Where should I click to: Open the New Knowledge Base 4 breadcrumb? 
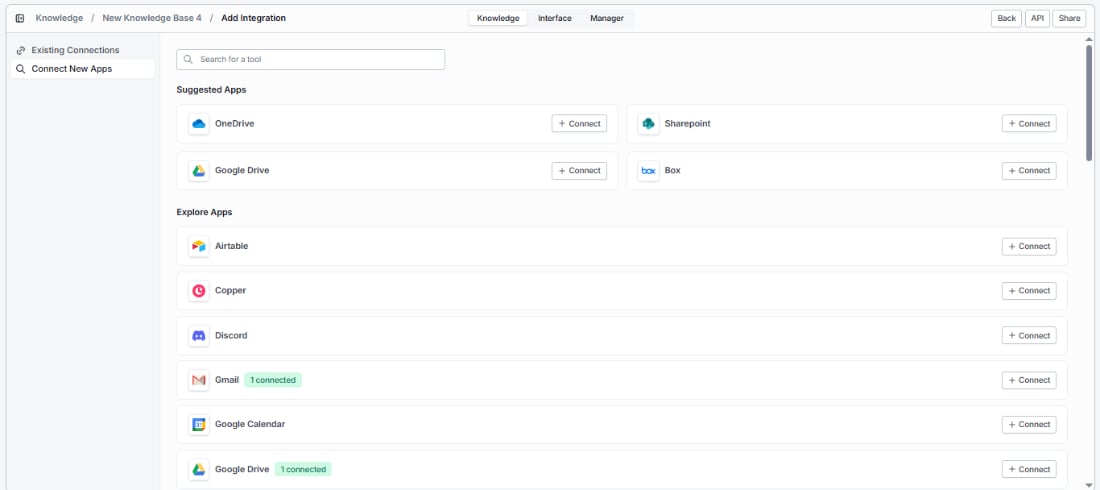tap(152, 18)
